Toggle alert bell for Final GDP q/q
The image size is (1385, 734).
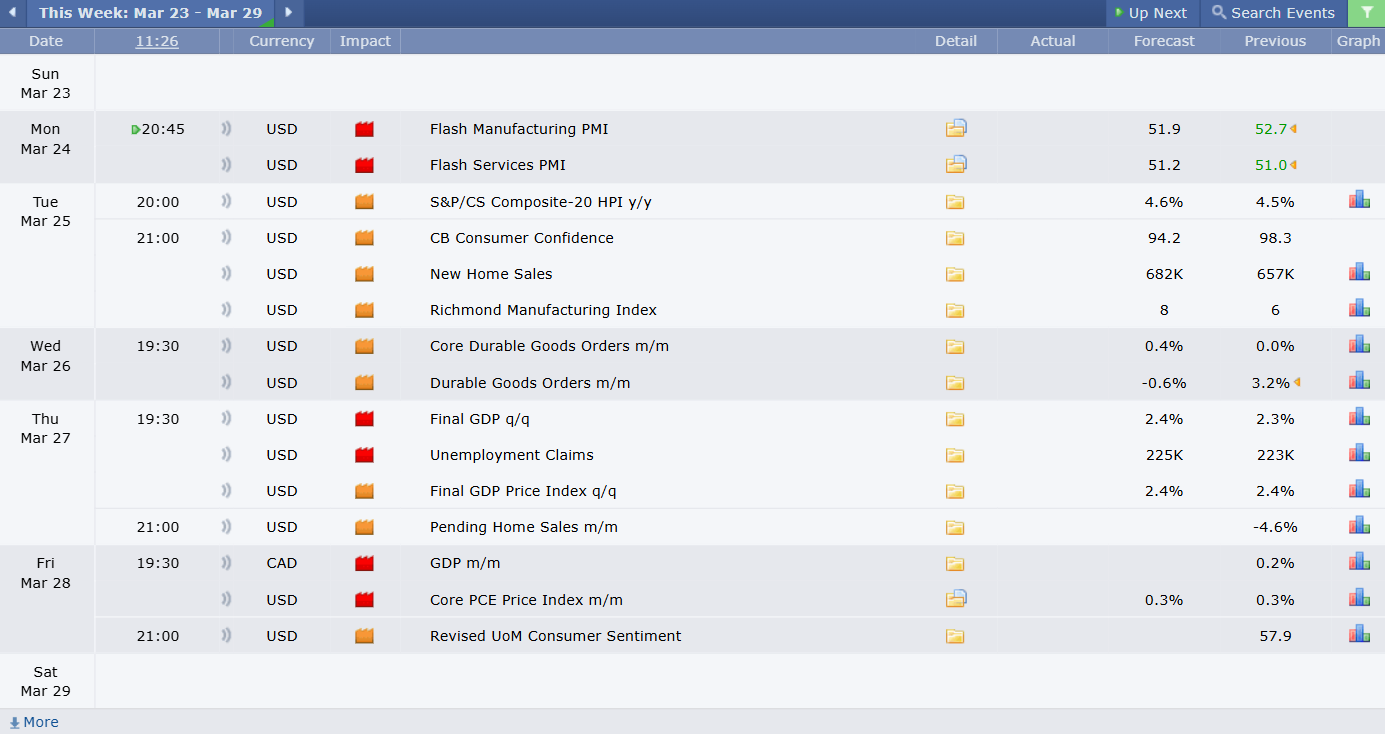pyautogui.click(x=226, y=418)
